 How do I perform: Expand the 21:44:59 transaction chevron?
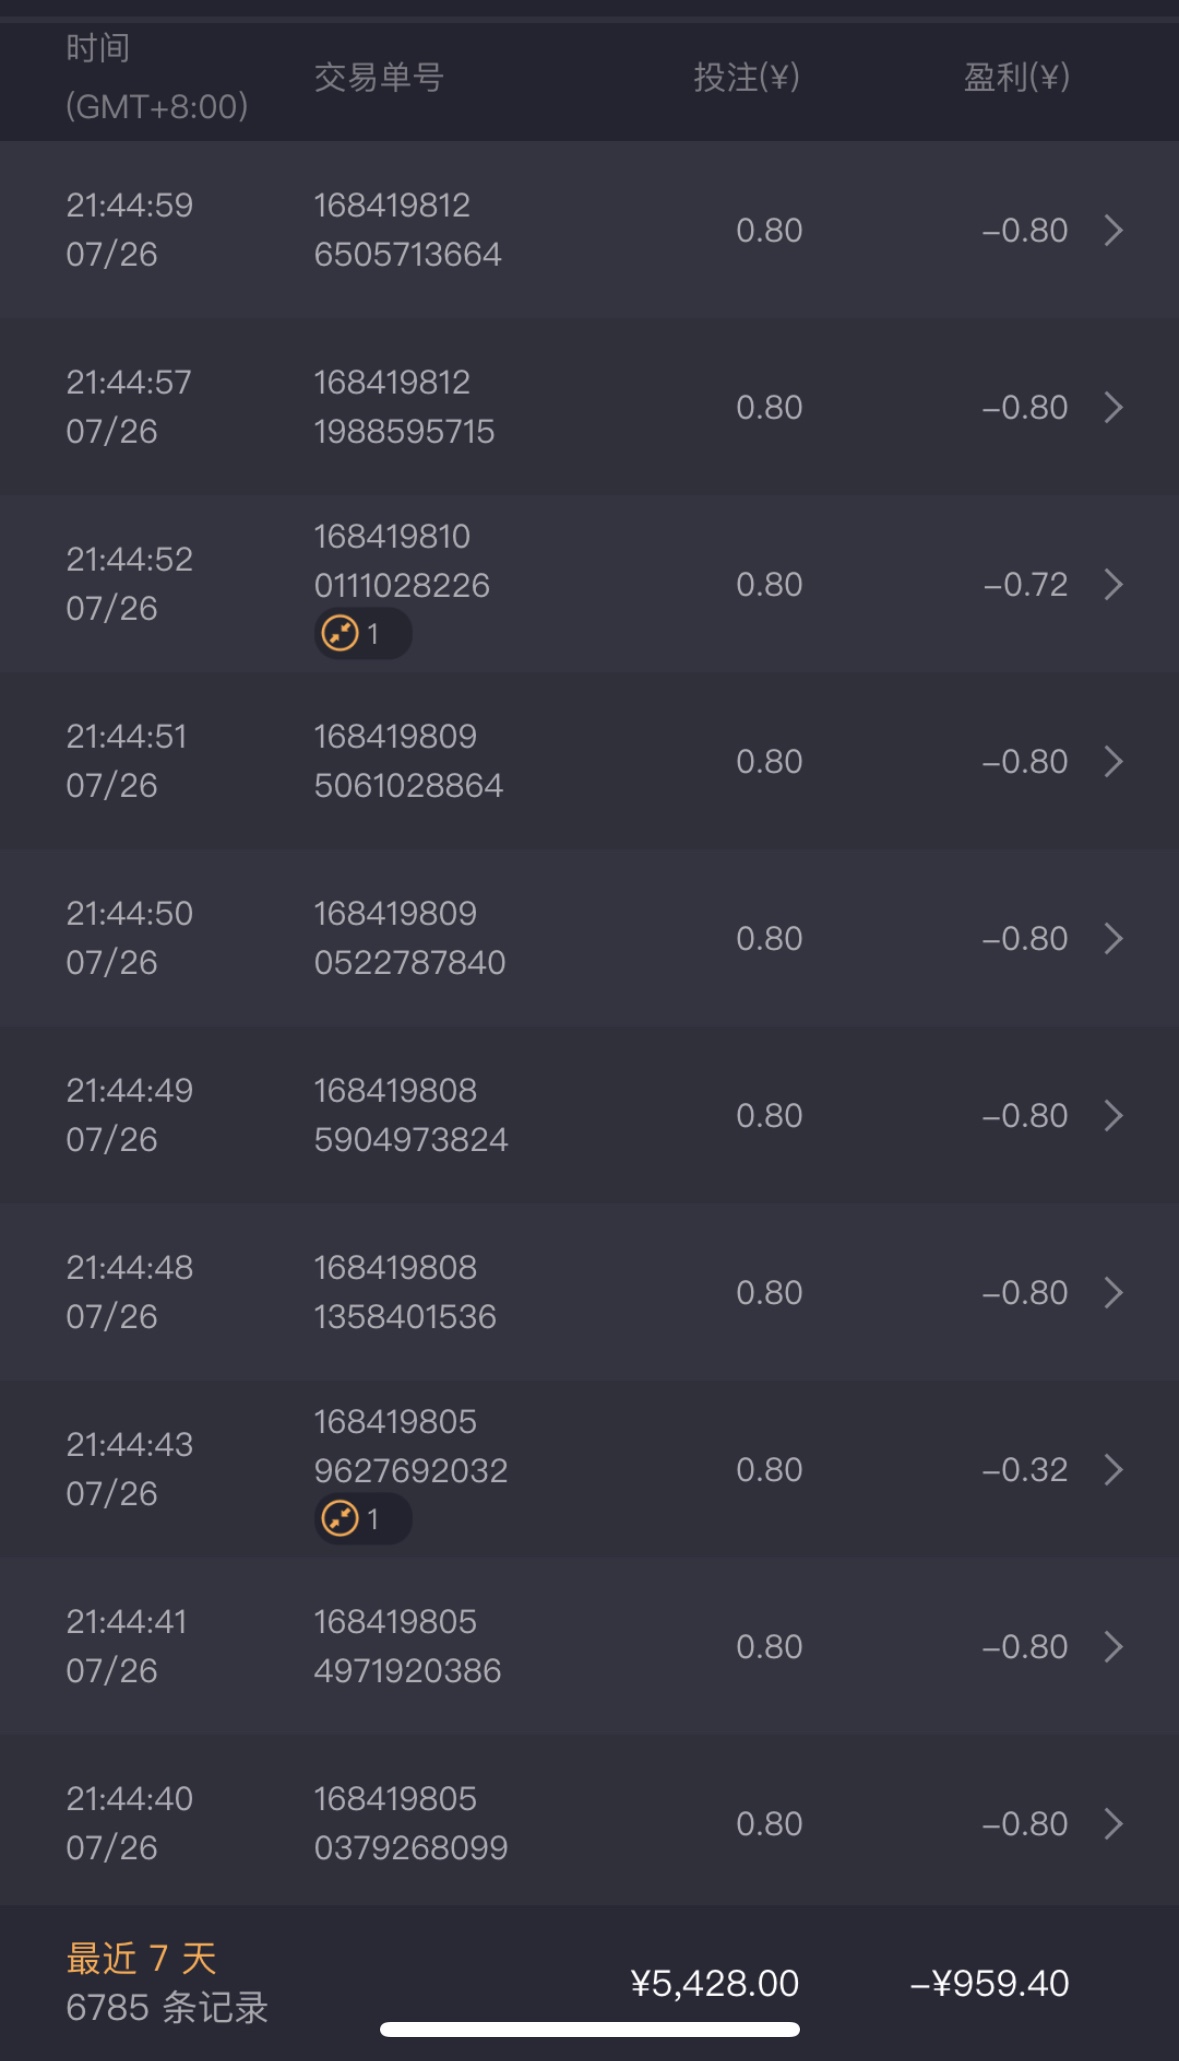pyautogui.click(x=1113, y=230)
